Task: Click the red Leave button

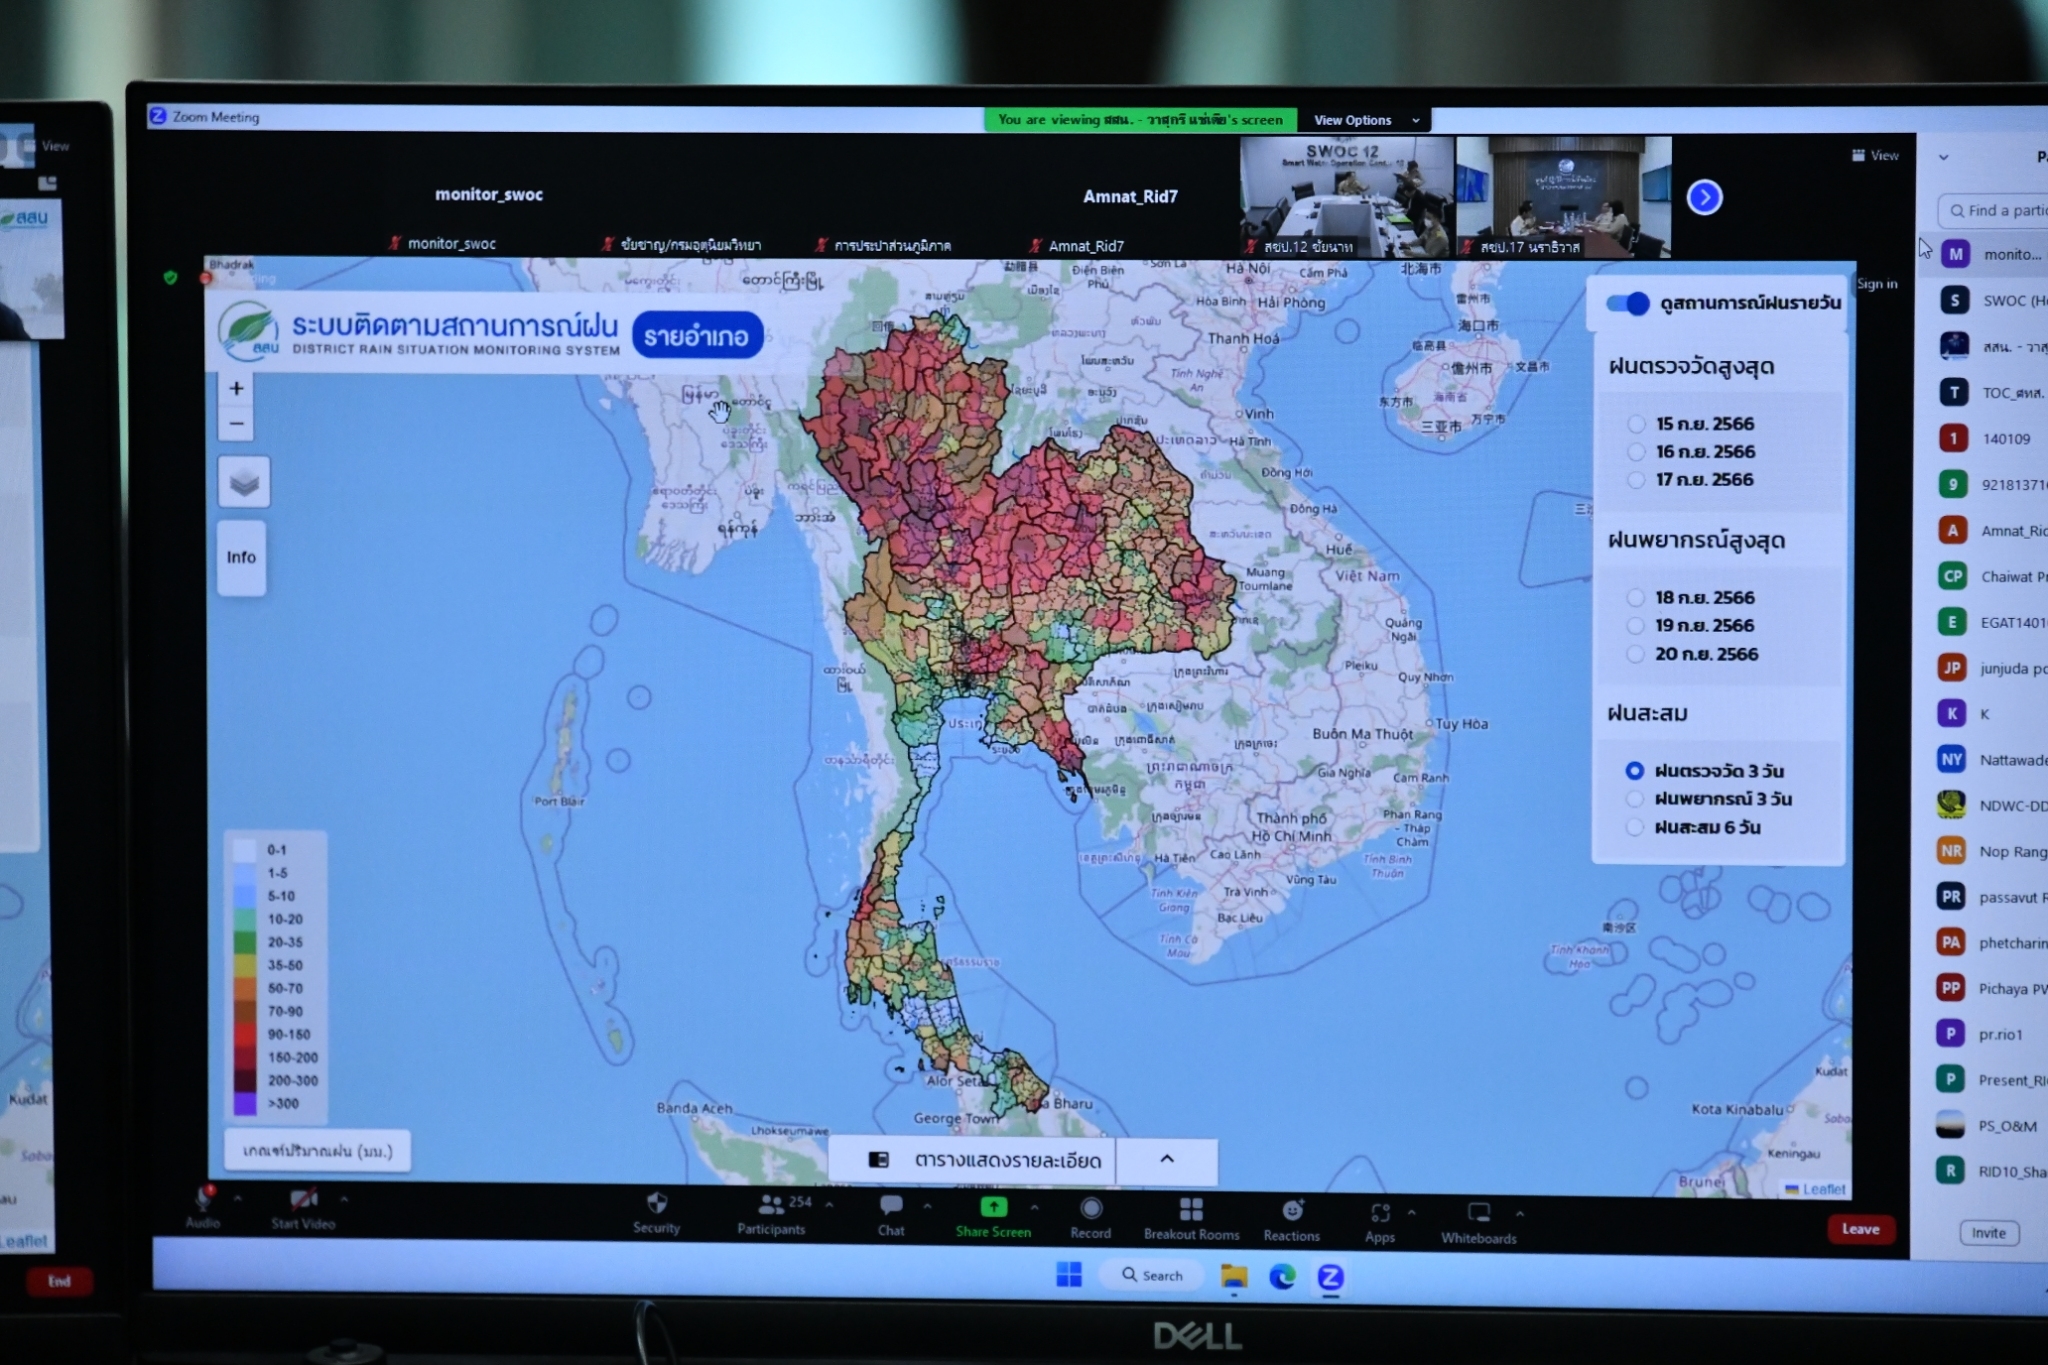Action: tap(1861, 1229)
